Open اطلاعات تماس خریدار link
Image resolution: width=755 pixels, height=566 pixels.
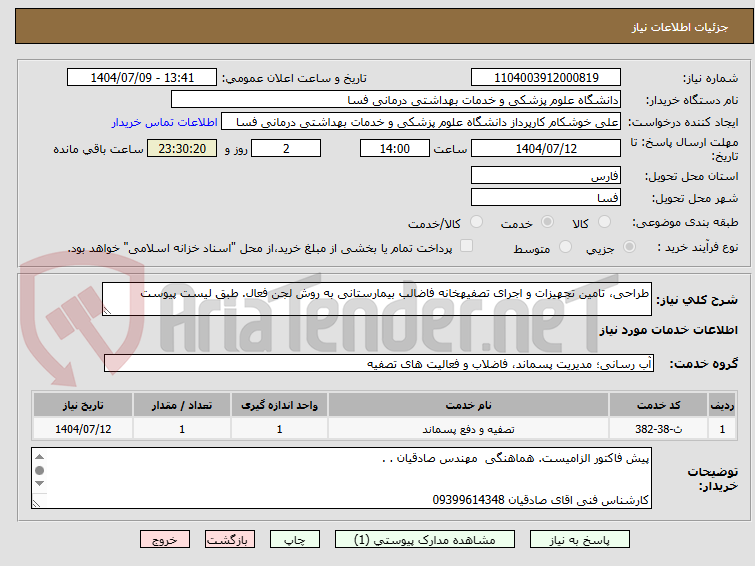pos(165,122)
